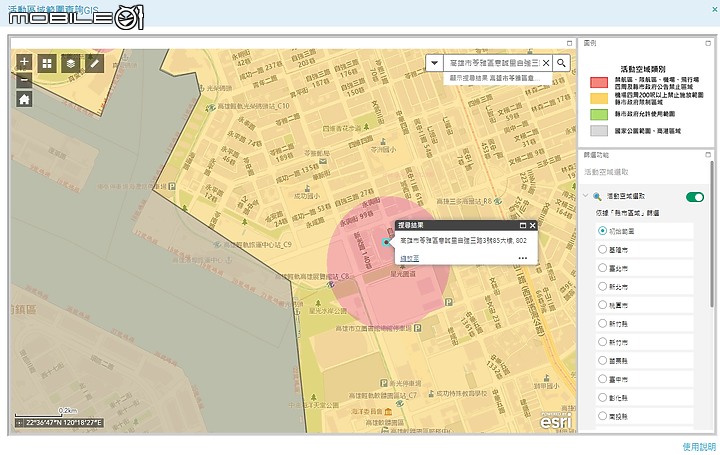Run the search with magnifier icon

(561, 63)
